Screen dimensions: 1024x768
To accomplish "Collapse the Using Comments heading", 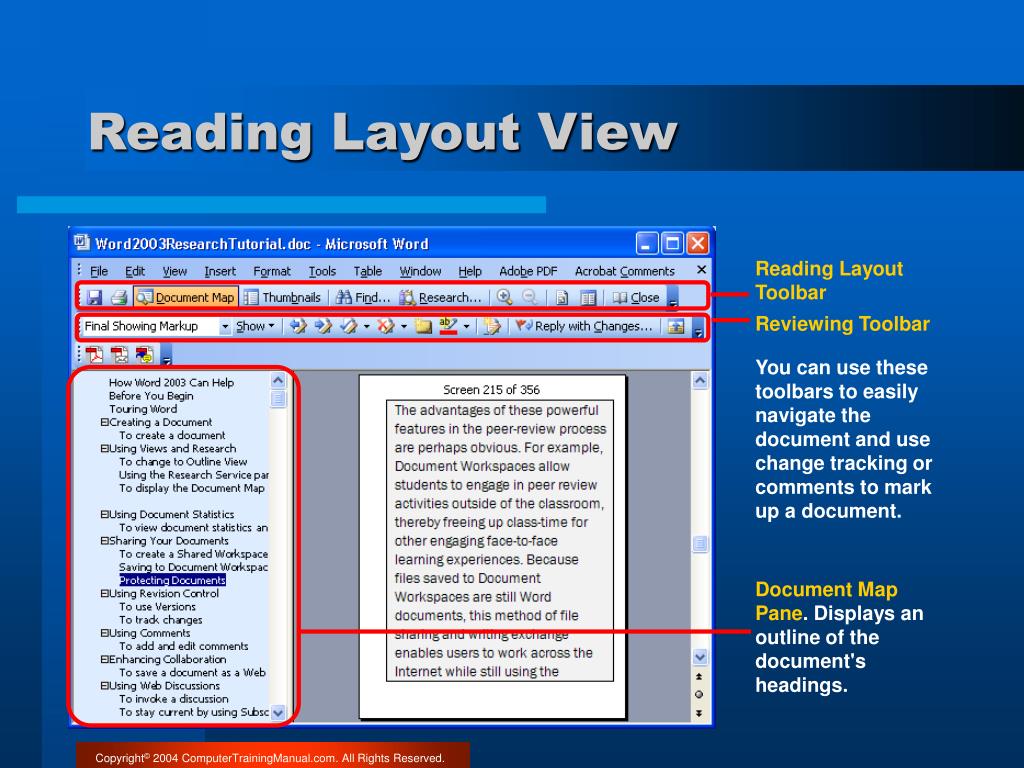I will pos(104,633).
